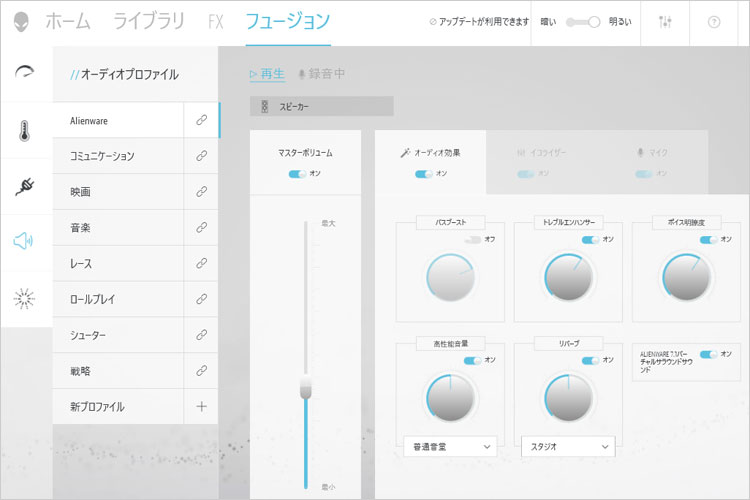The width and height of the screenshot is (750, 500).
Task: Open the sunburst sidebar icon
Action: point(24,299)
